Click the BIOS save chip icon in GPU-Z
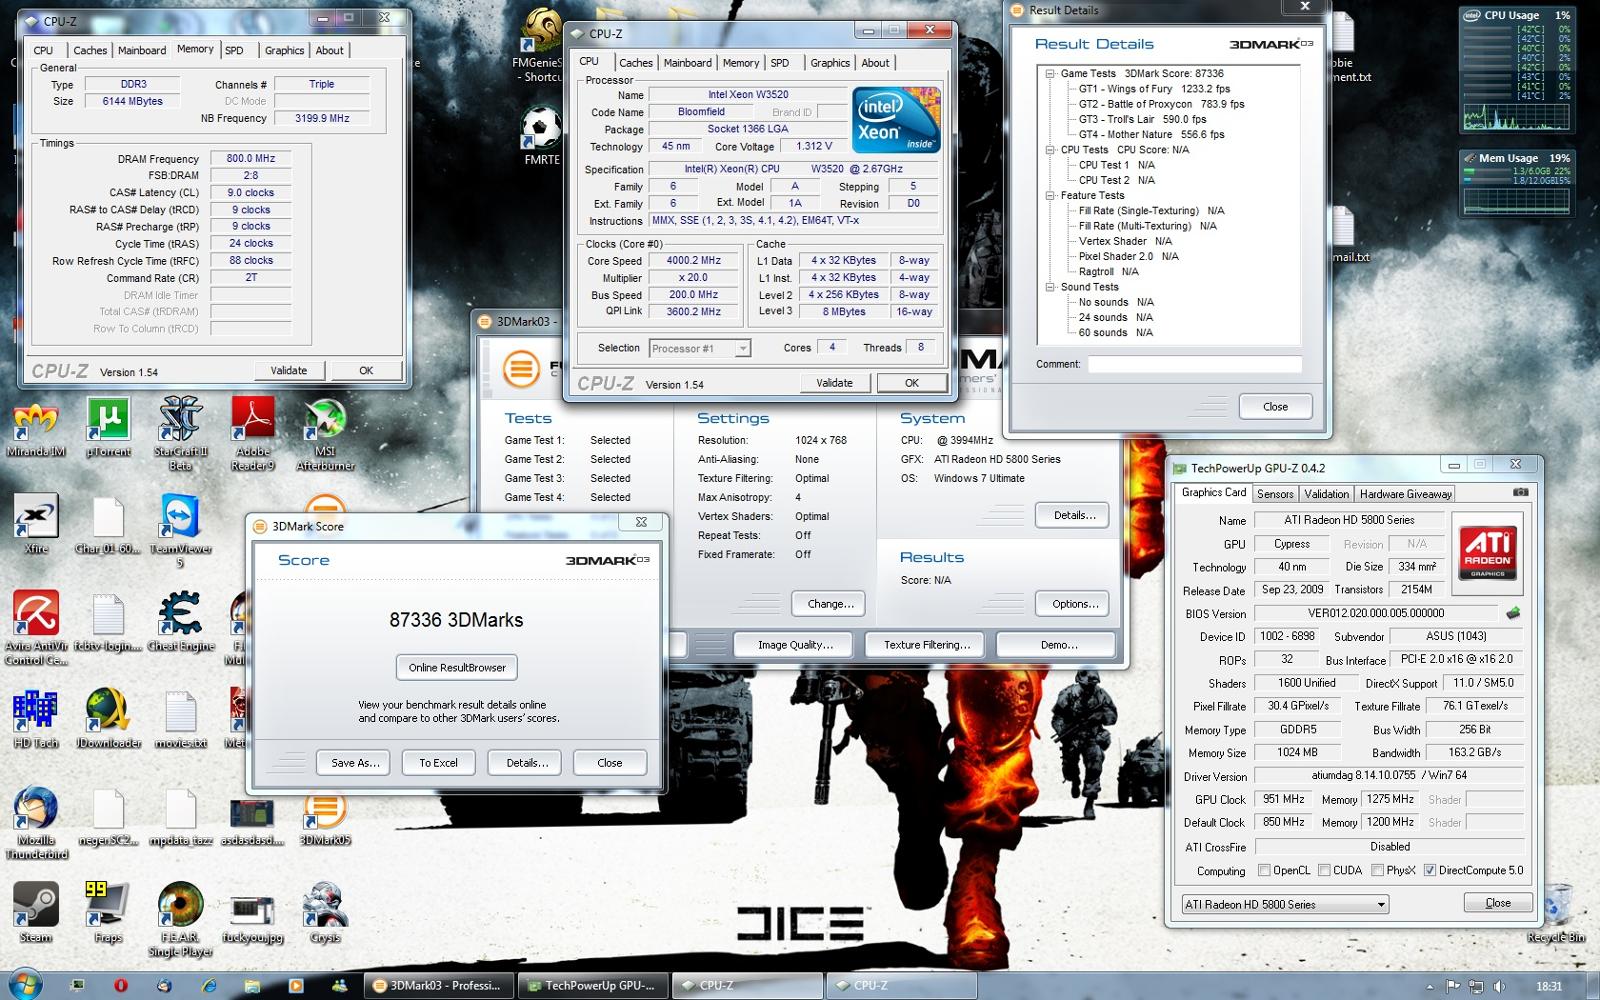1600x1000 pixels. point(1513,613)
